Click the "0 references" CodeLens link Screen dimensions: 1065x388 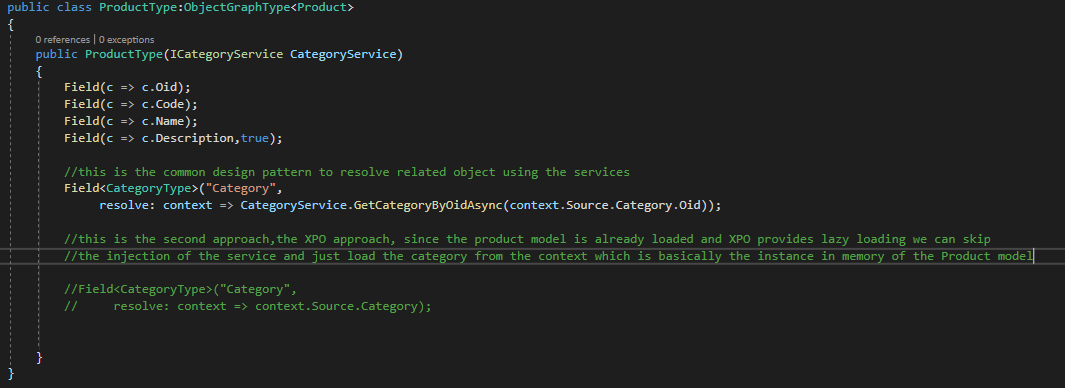pyautogui.click(x=62, y=39)
